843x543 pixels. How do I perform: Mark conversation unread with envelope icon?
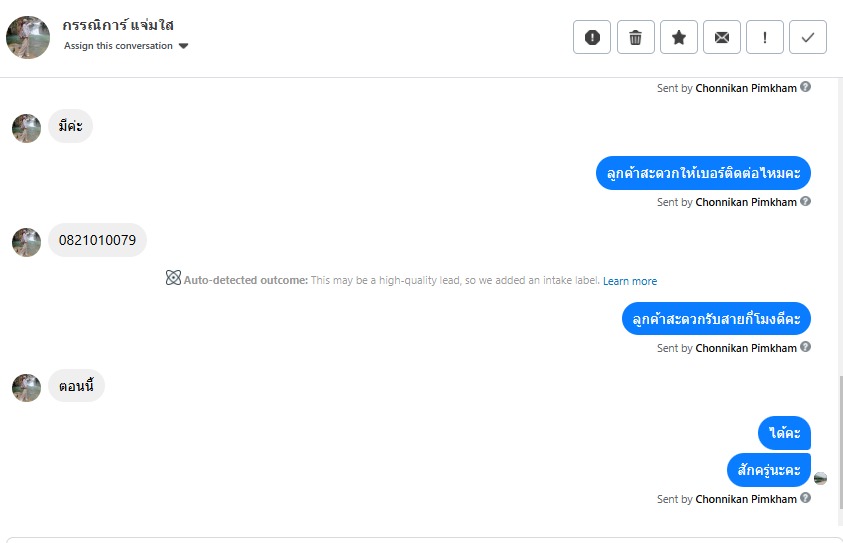tap(722, 37)
